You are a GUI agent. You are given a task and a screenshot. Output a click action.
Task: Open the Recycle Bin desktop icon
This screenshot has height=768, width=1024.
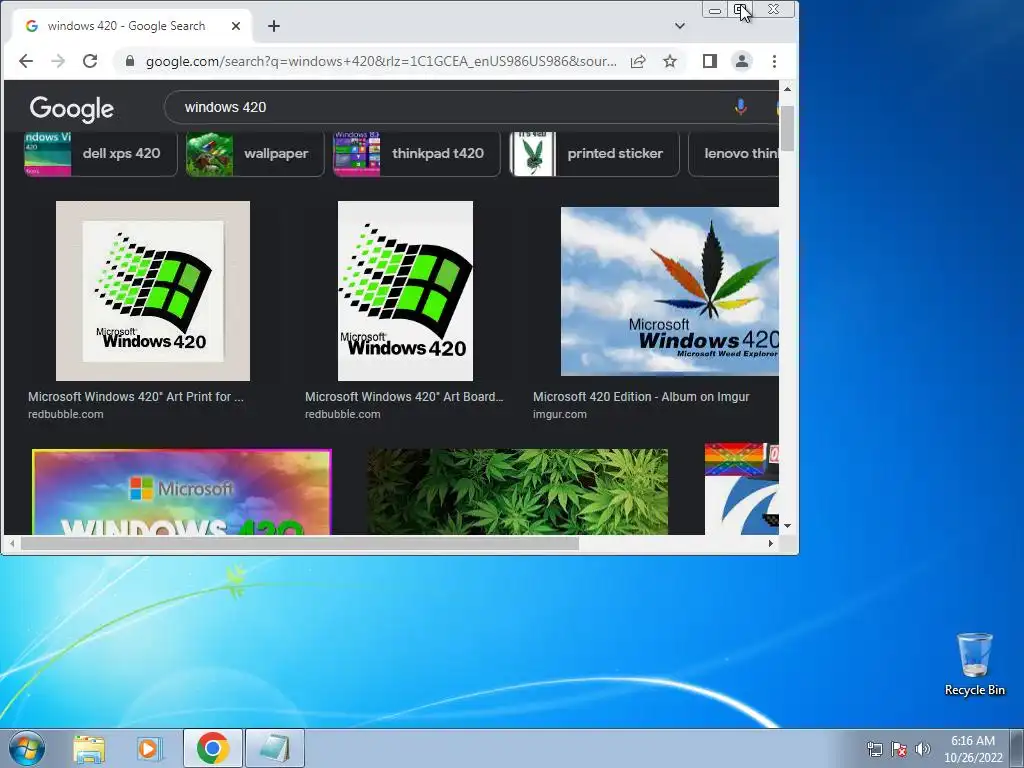coord(974,664)
